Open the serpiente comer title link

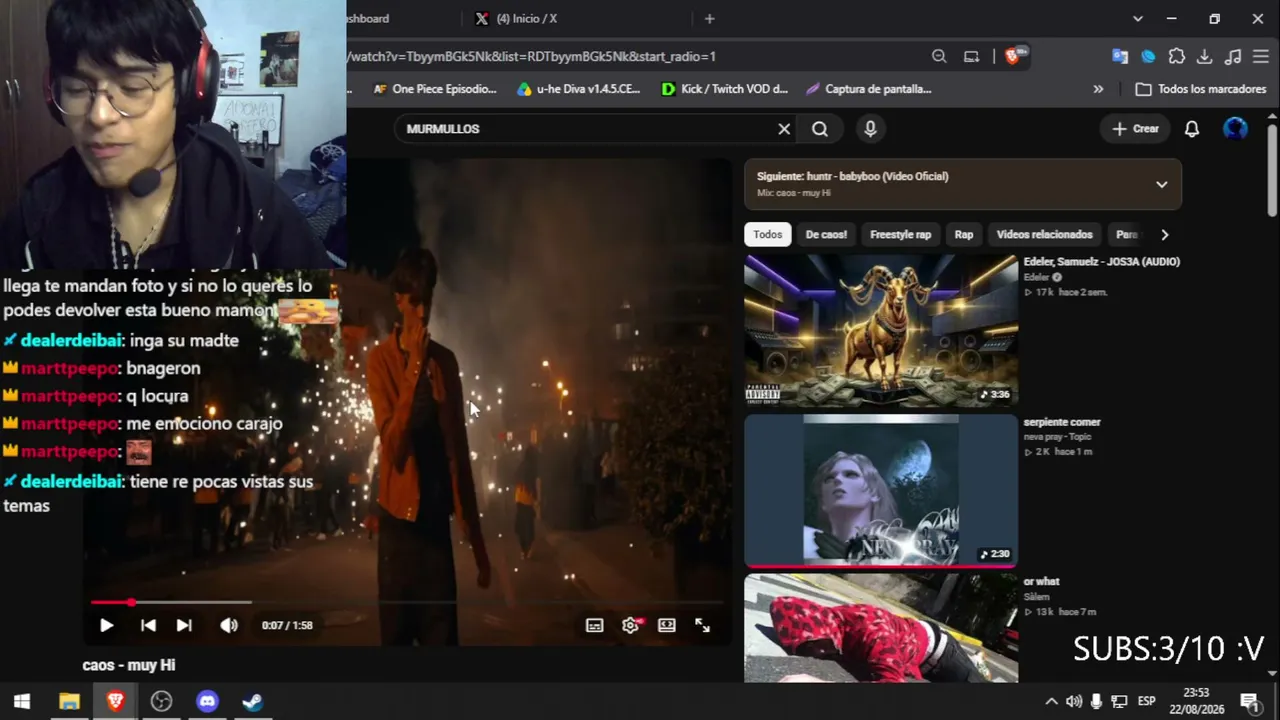click(1062, 421)
